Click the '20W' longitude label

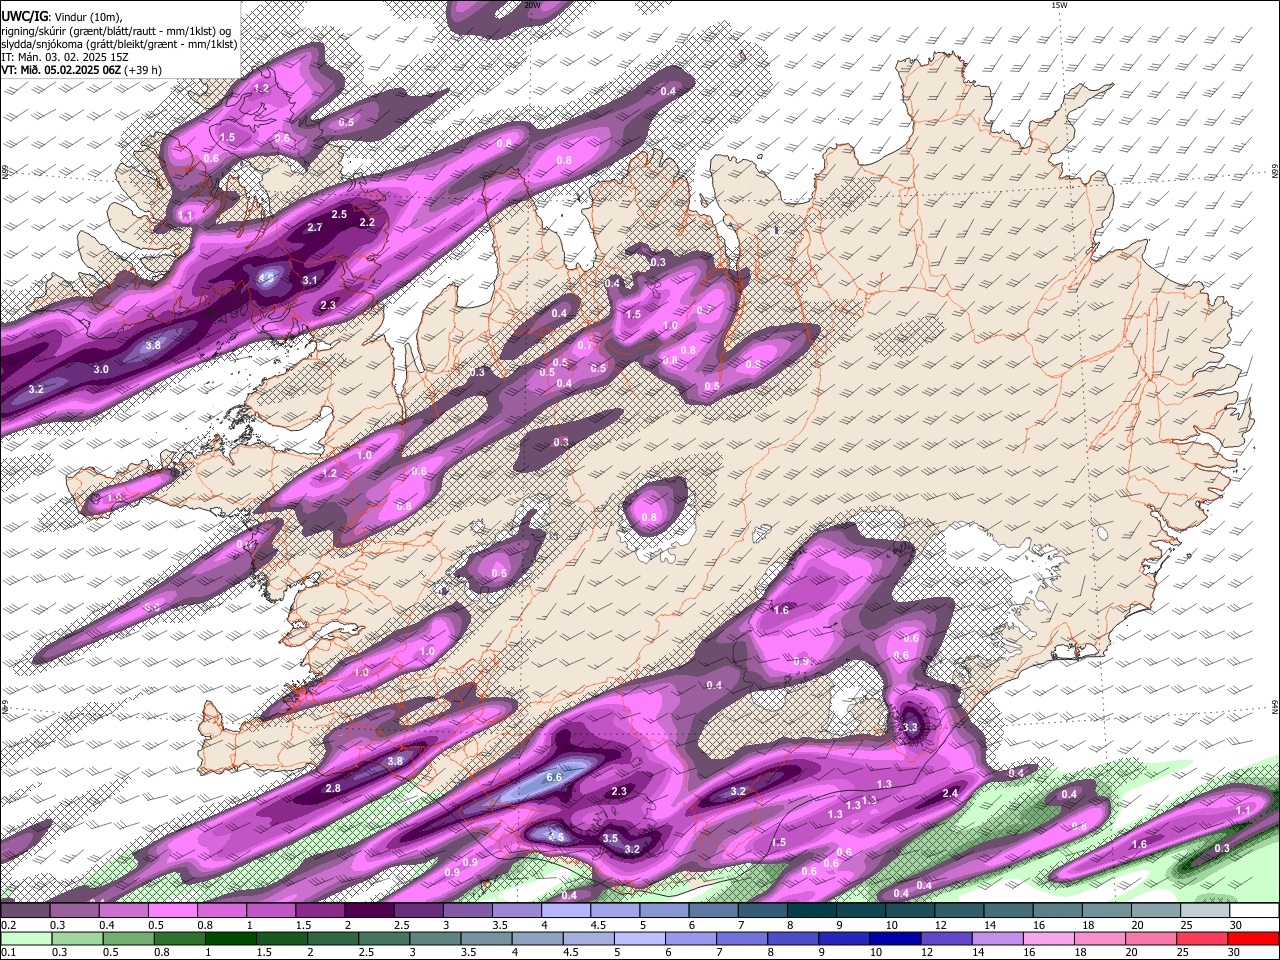(532, 5)
